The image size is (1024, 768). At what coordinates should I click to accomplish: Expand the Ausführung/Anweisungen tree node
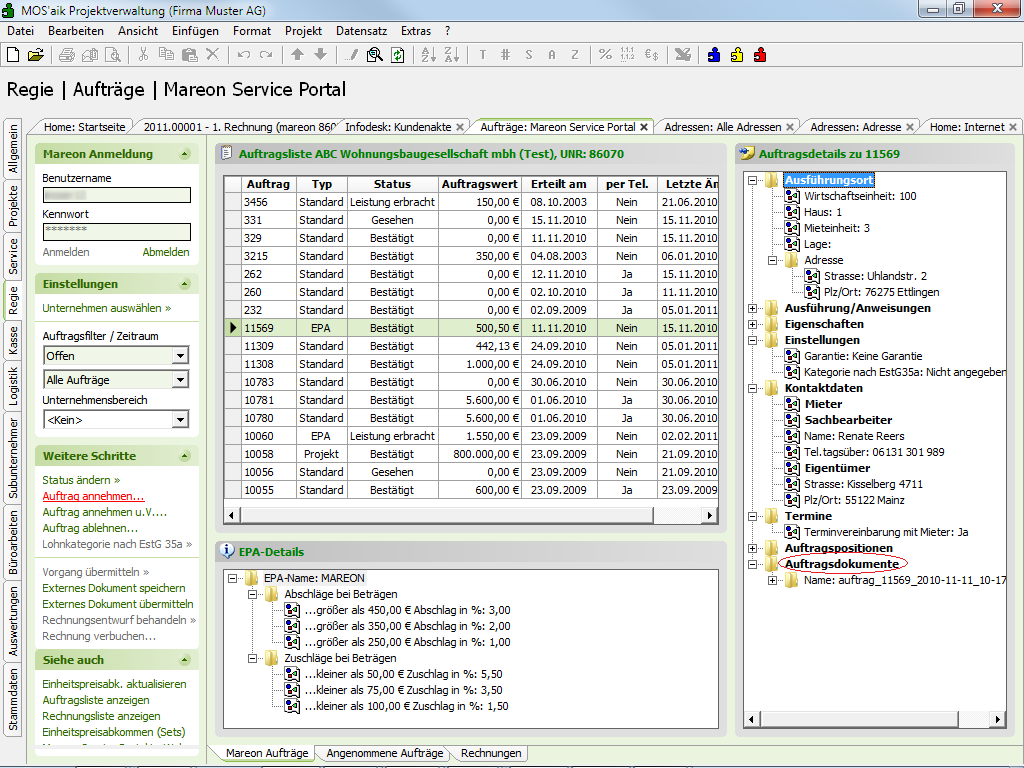click(752, 308)
